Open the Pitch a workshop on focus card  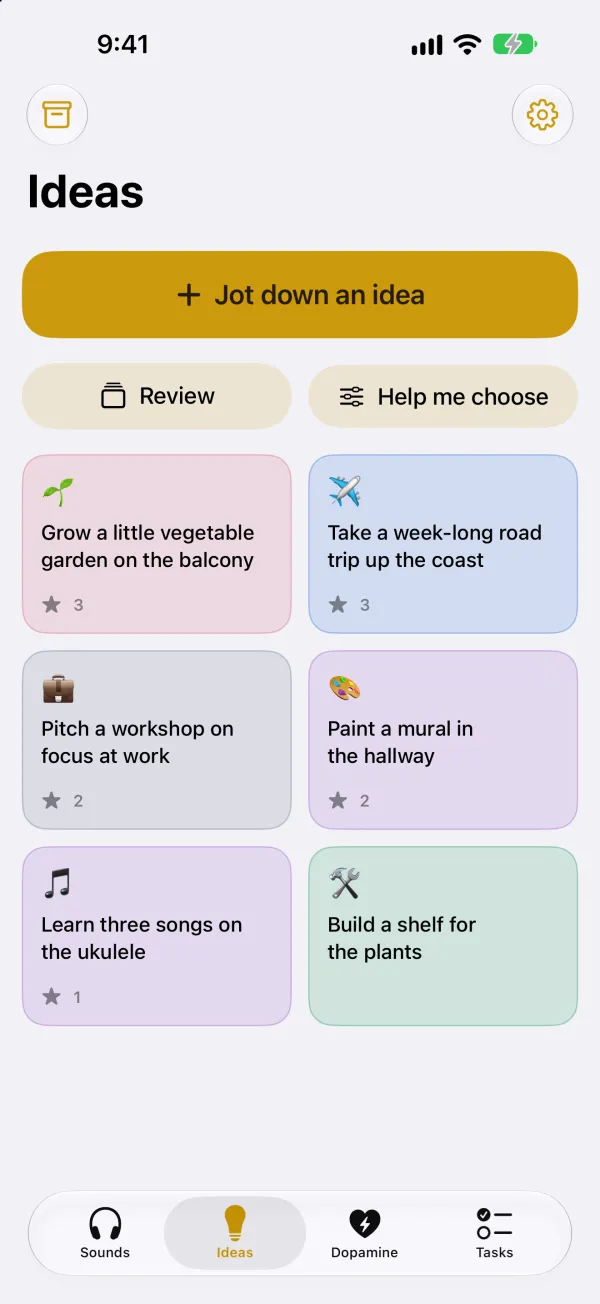click(157, 740)
